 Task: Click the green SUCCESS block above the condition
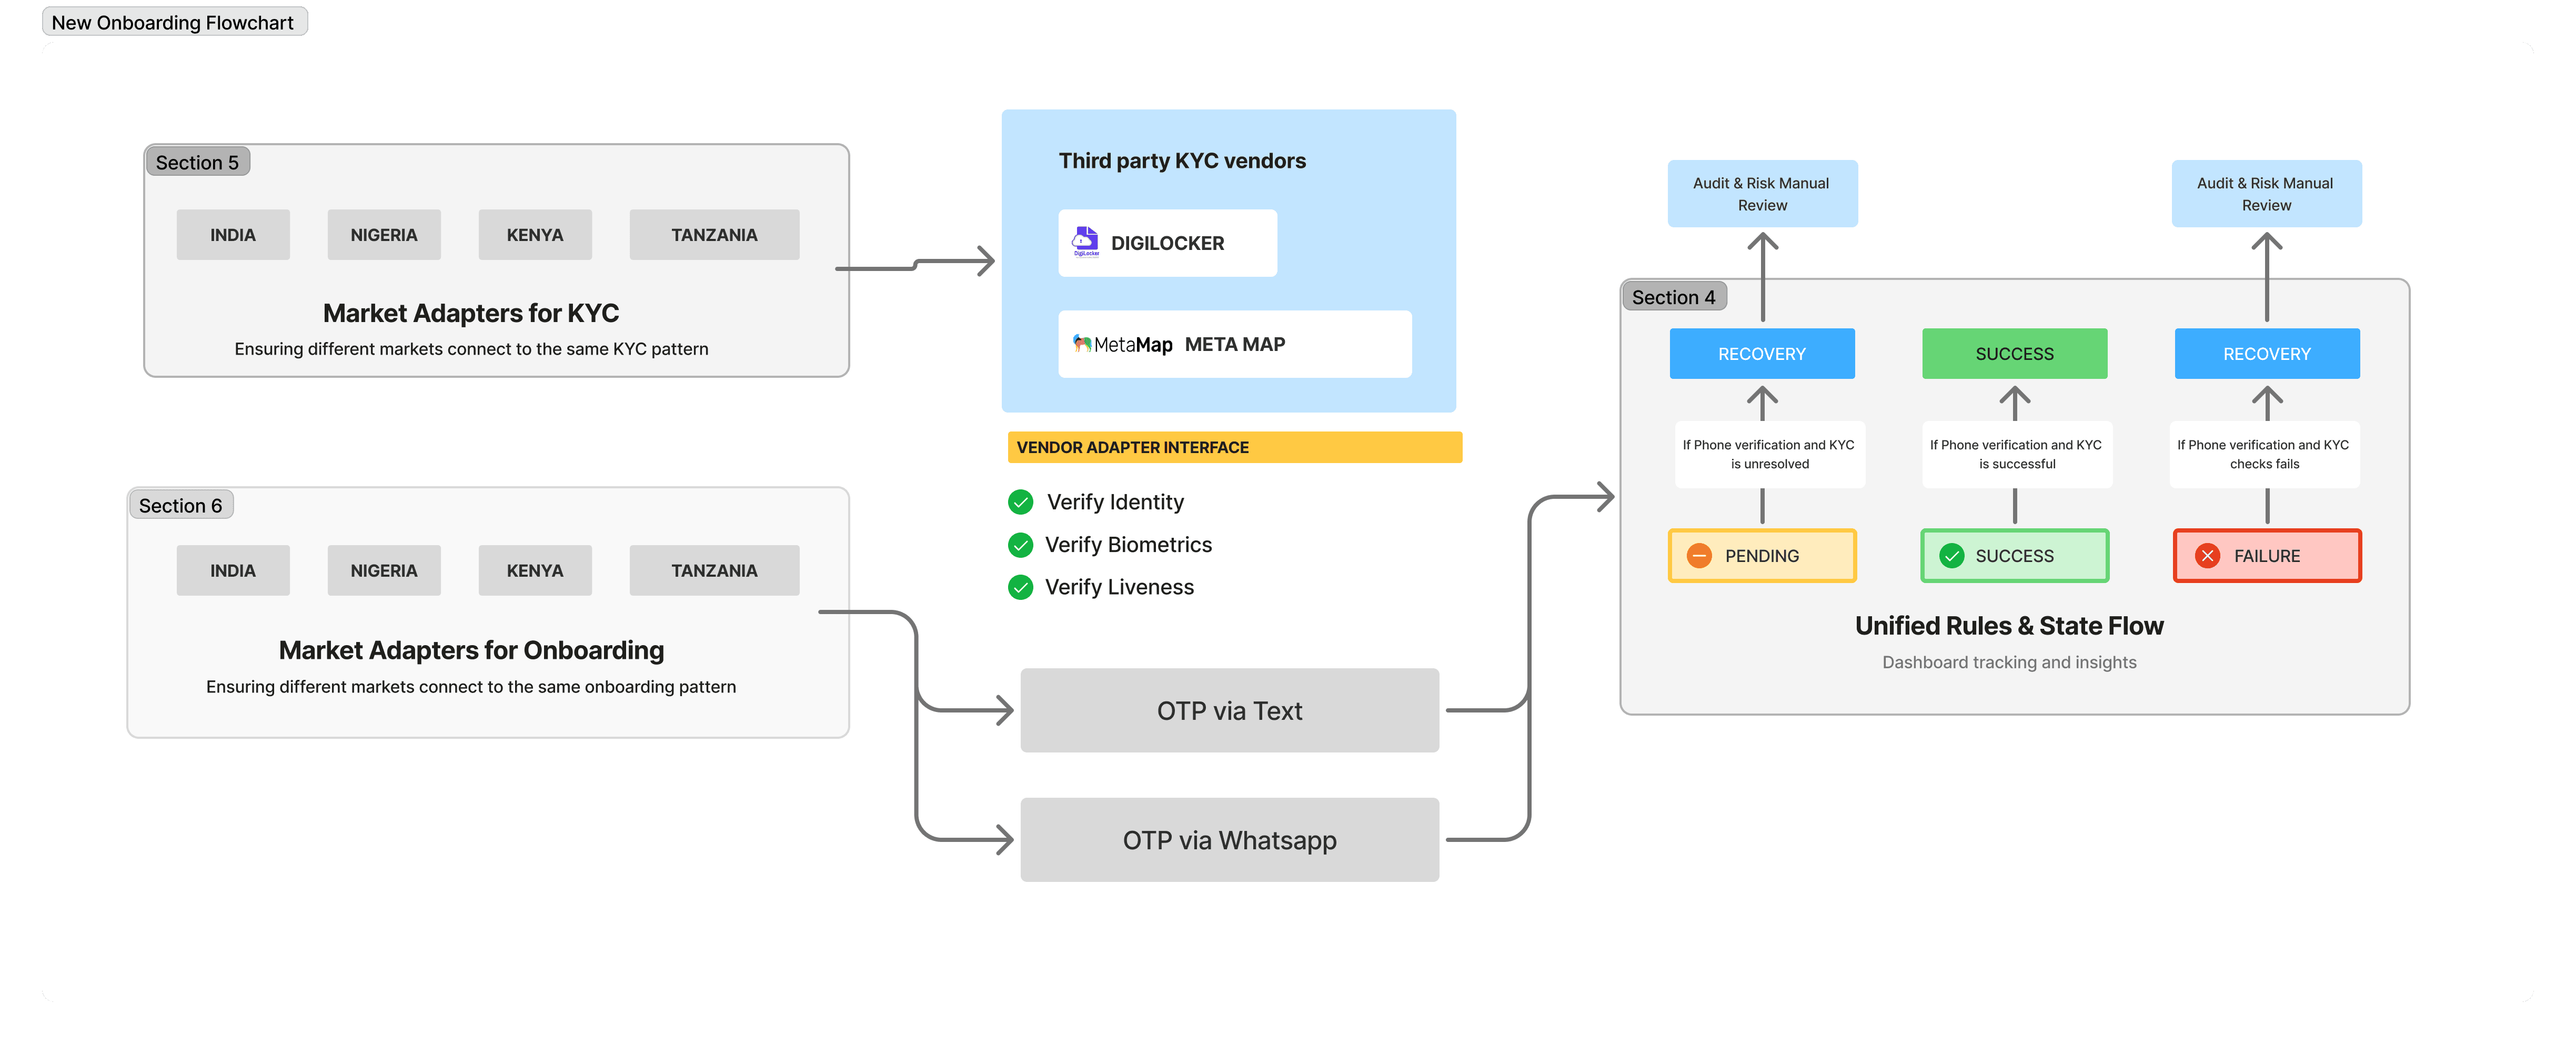coord(2014,354)
